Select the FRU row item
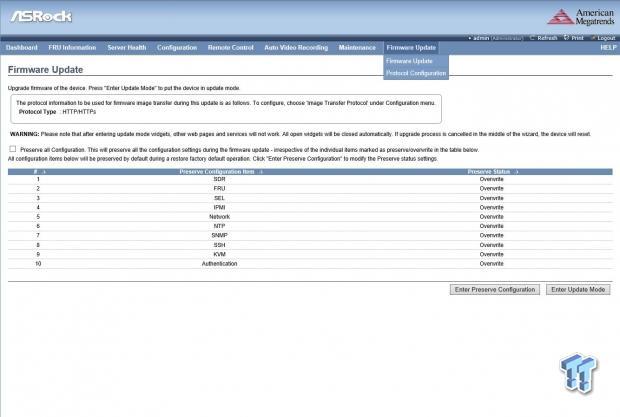The height and width of the screenshot is (417, 620). (x=219, y=189)
